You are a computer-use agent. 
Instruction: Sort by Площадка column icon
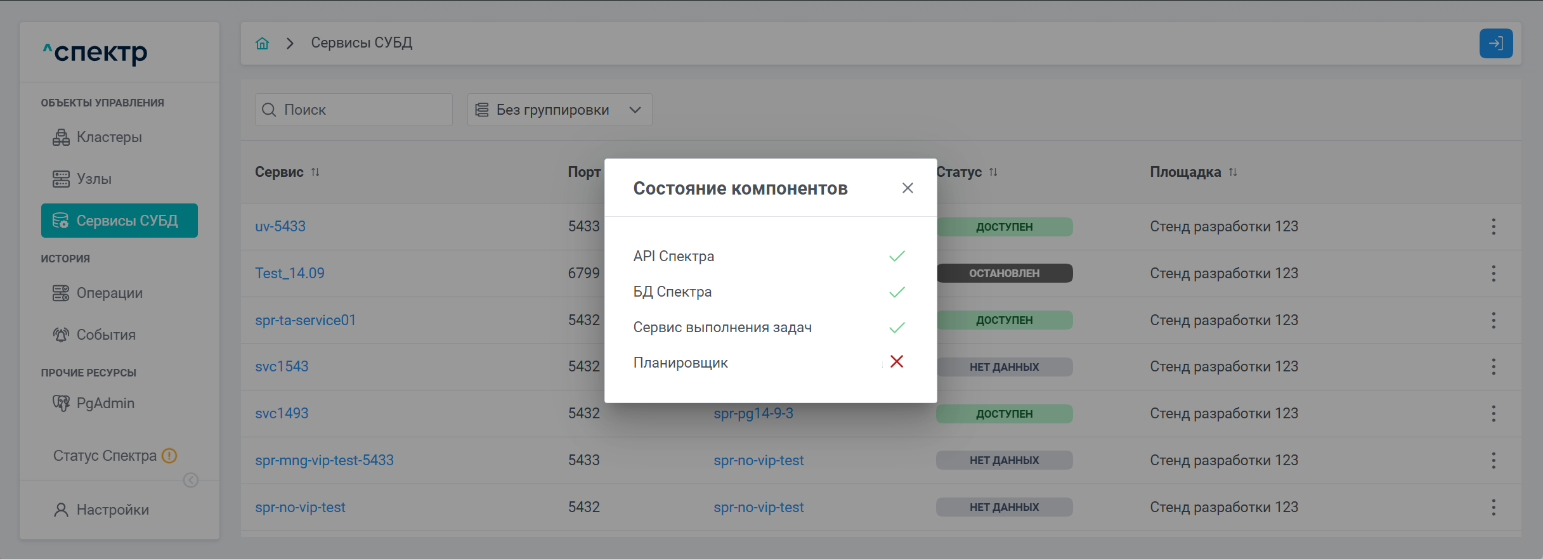1233,173
